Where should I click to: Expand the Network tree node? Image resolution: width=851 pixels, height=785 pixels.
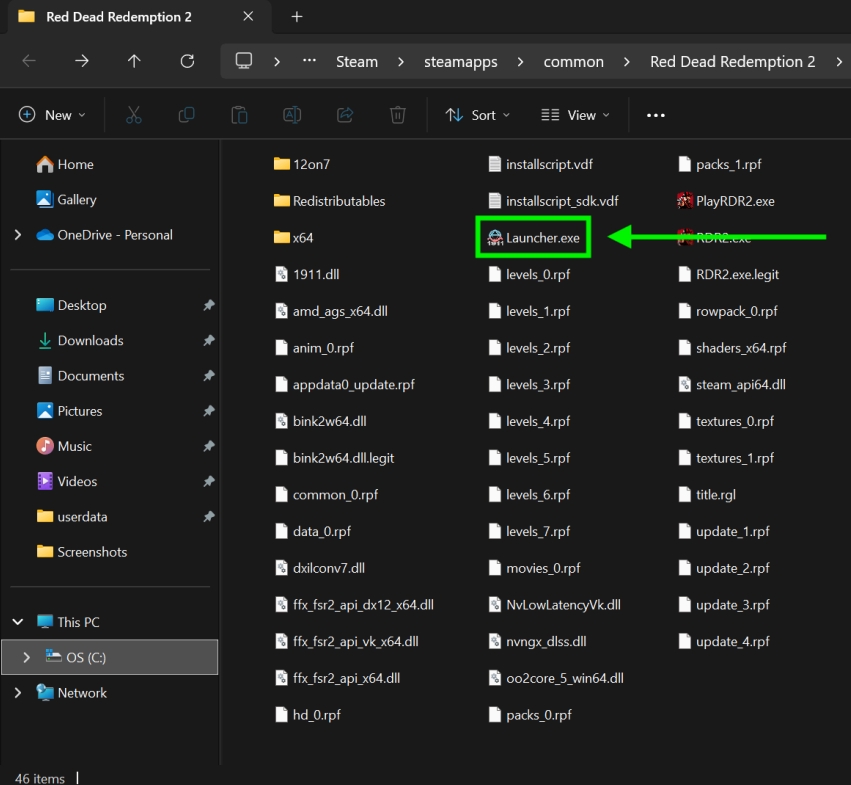[x=18, y=693]
